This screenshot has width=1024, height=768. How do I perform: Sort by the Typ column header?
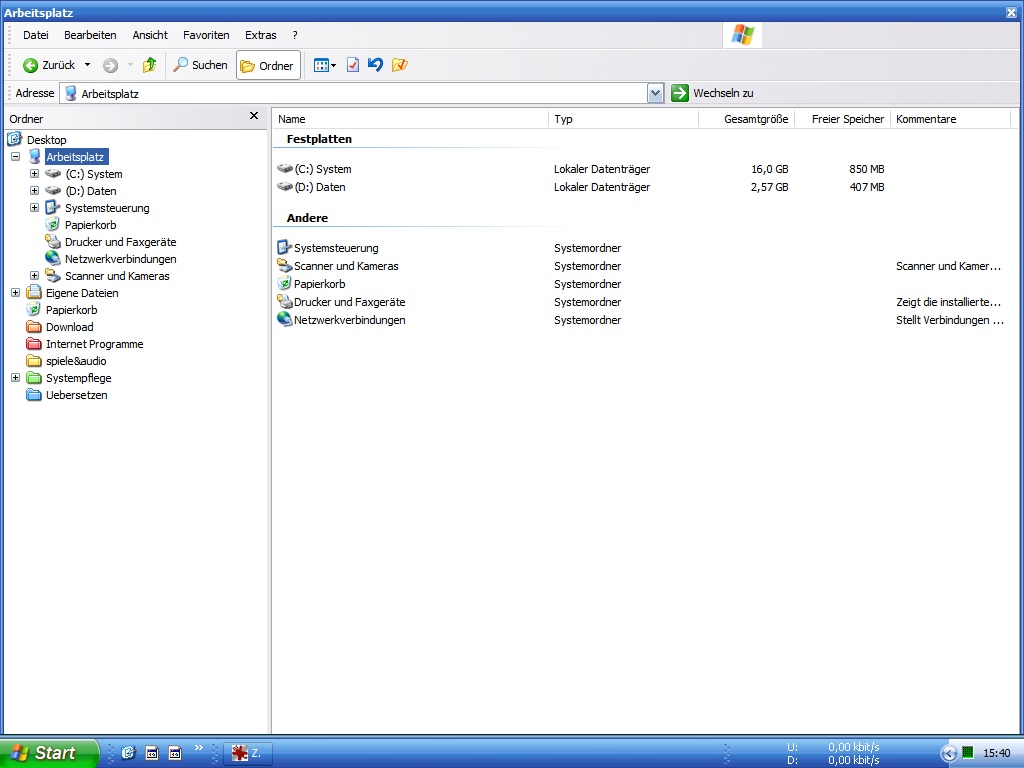click(x=624, y=119)
